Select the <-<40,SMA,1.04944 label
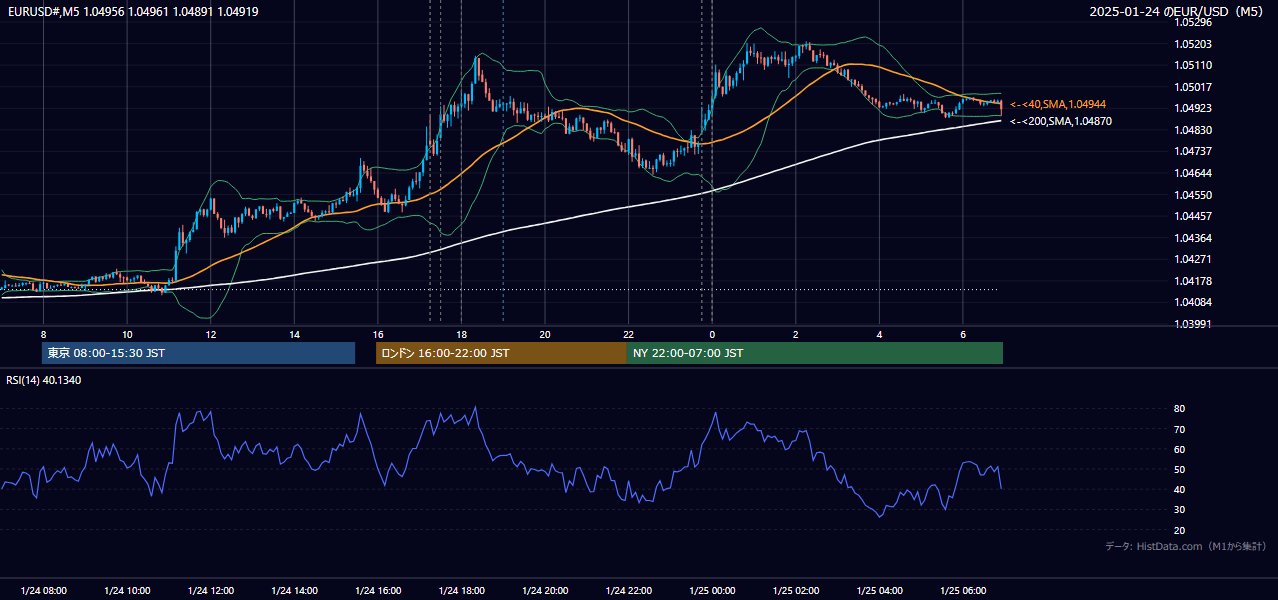1278x600 pixels. tap(1057, 104)
